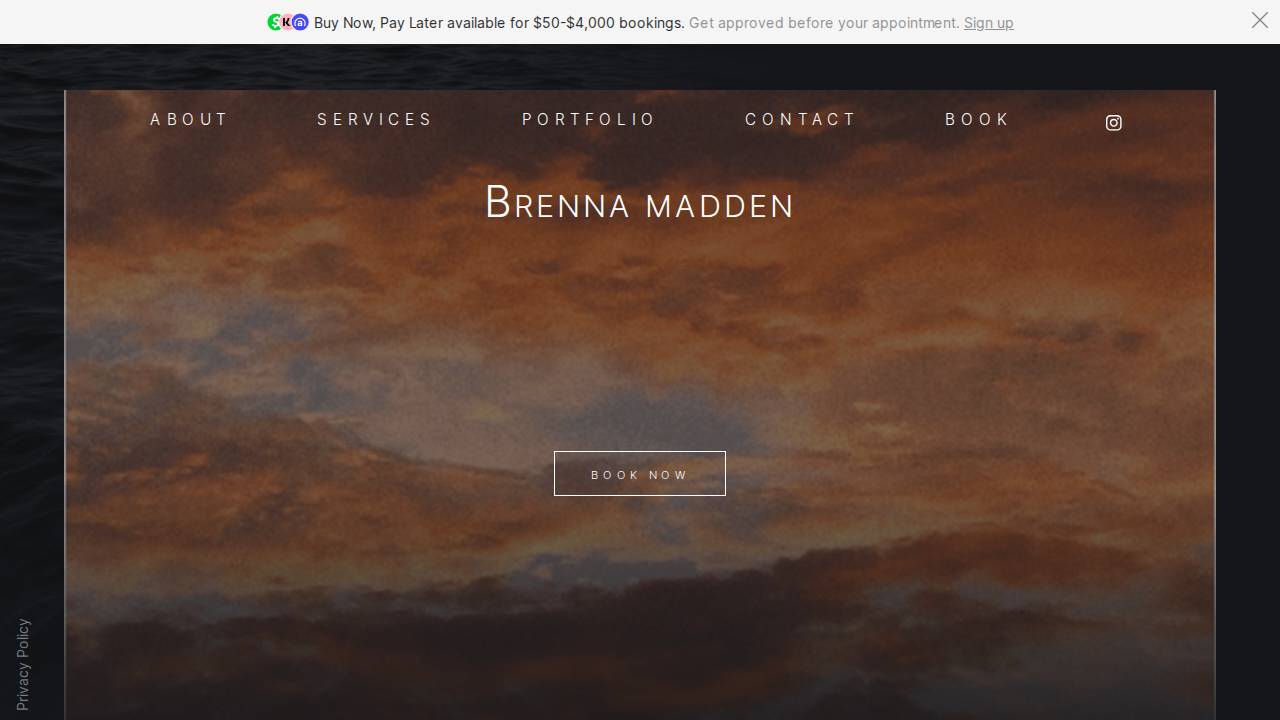
Task: Open the PORTFOLIO gallery
Action: [x=589, y=119]
